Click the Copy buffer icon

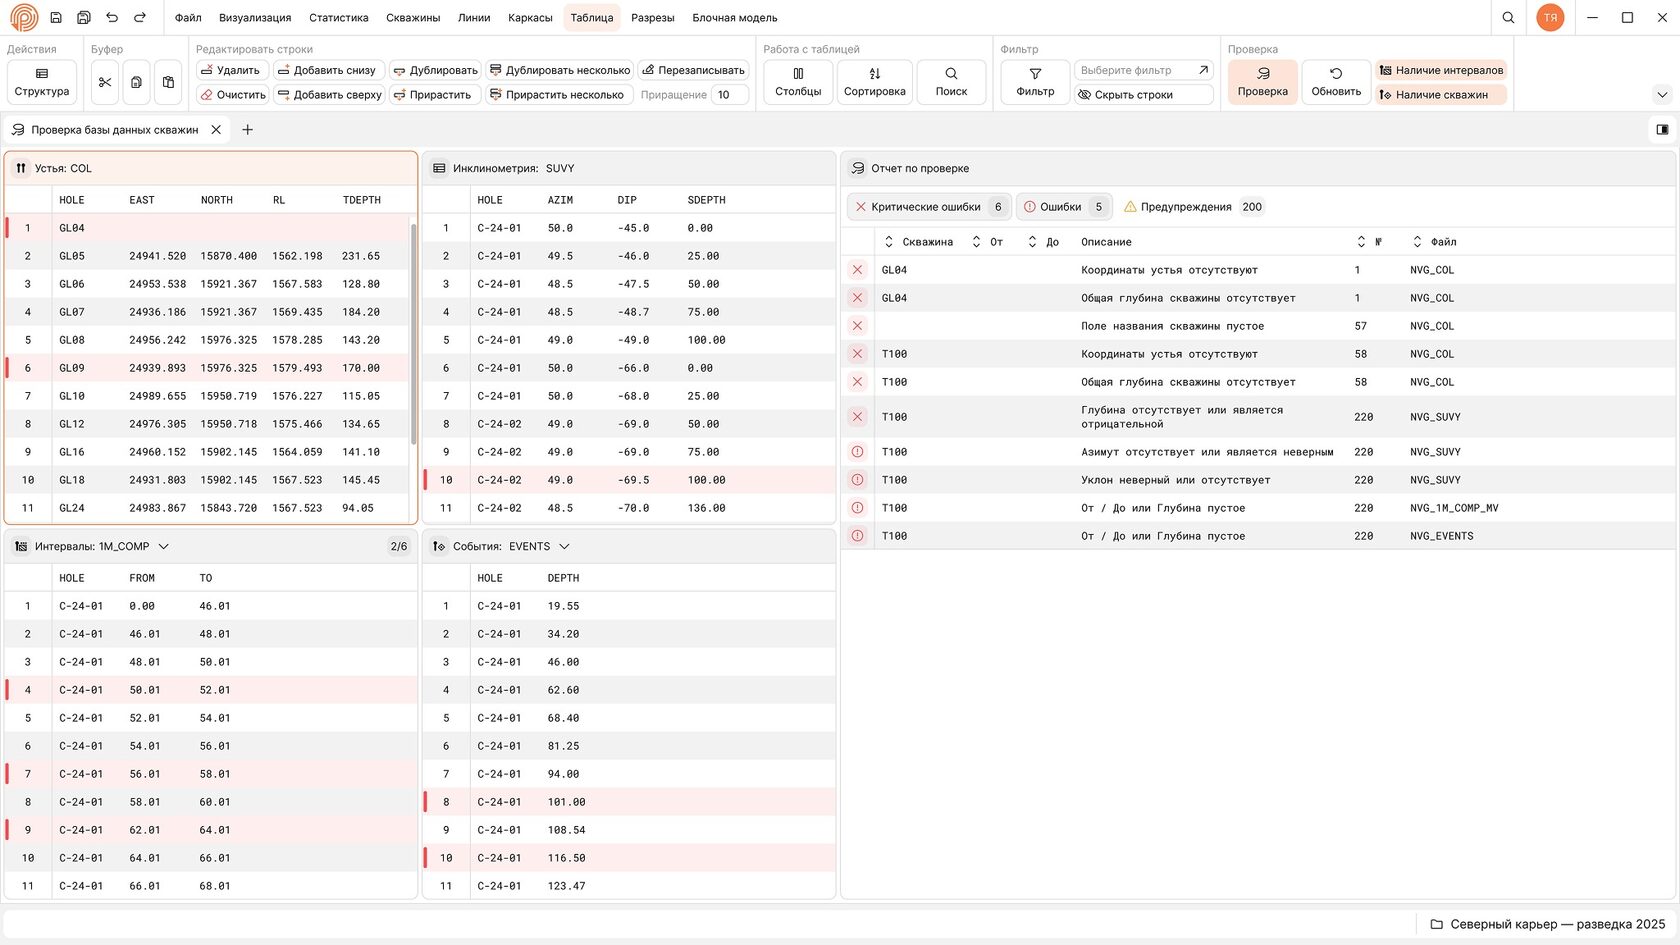click(x=136, y=82)
